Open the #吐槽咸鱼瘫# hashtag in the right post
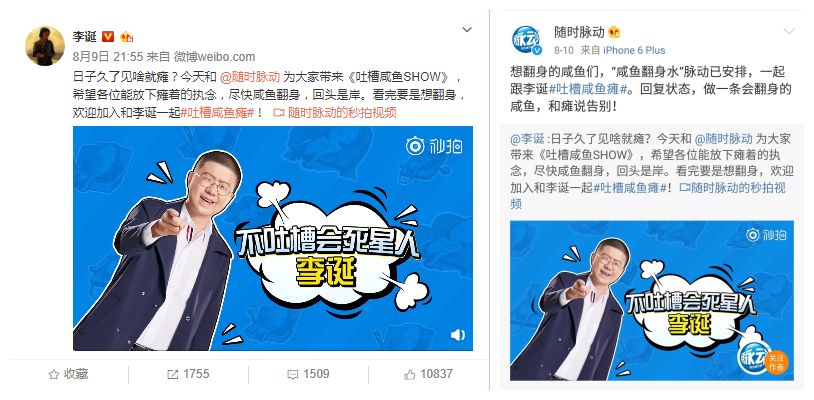 591,88
